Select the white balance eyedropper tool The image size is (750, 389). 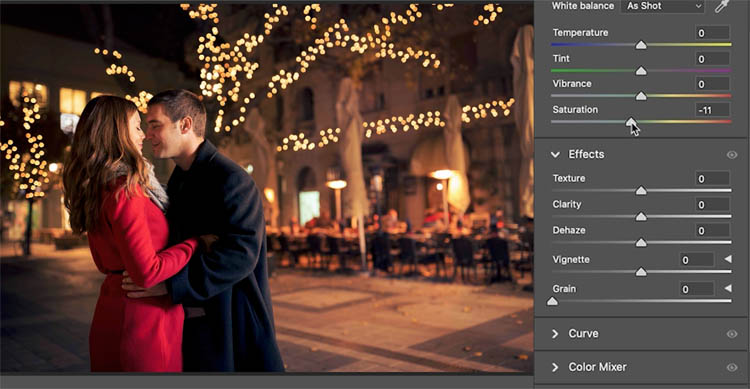click(722, 6)
